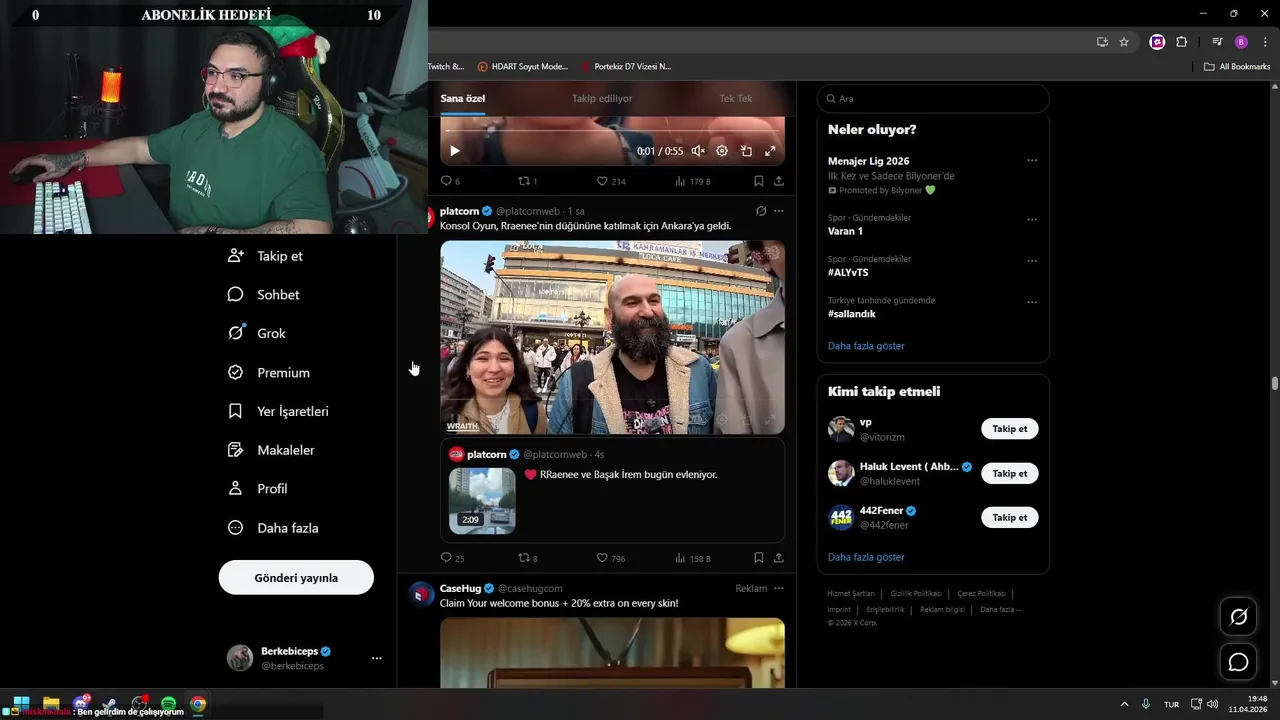This screenshot has height=720, width=1280.
Task: Click the page vertical scrollbar thumb
Action: 1275,384
